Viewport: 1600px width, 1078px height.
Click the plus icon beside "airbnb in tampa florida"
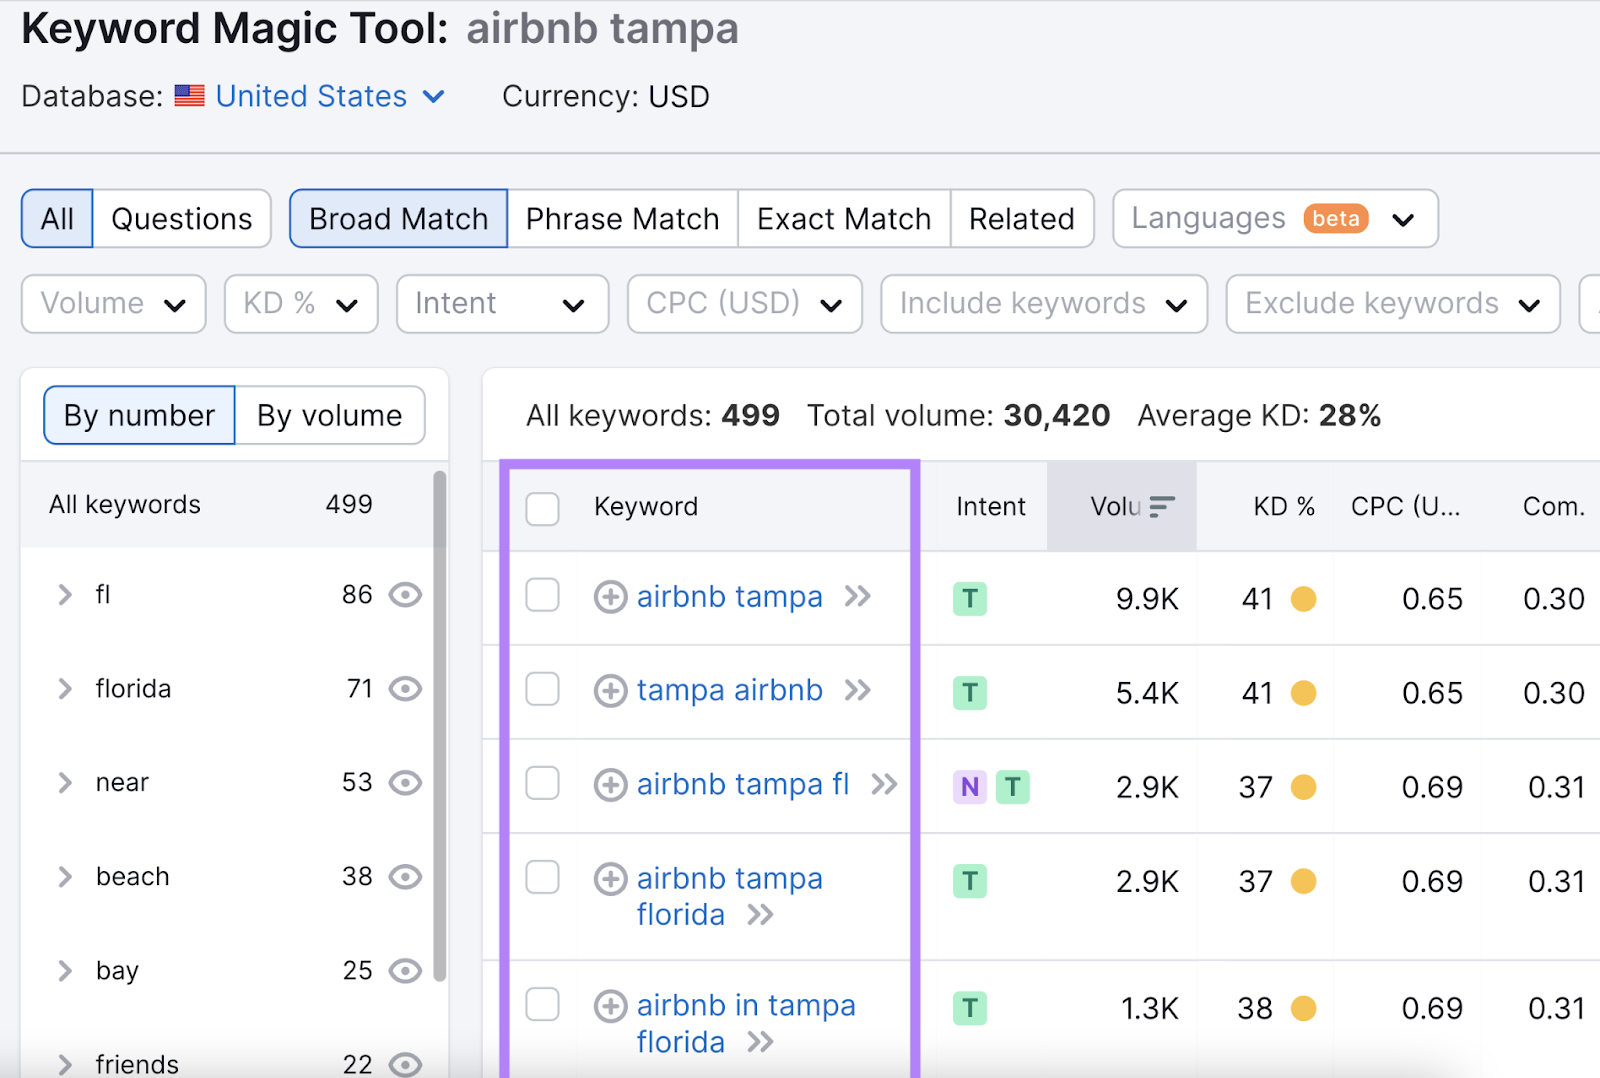click(609, 1005)
